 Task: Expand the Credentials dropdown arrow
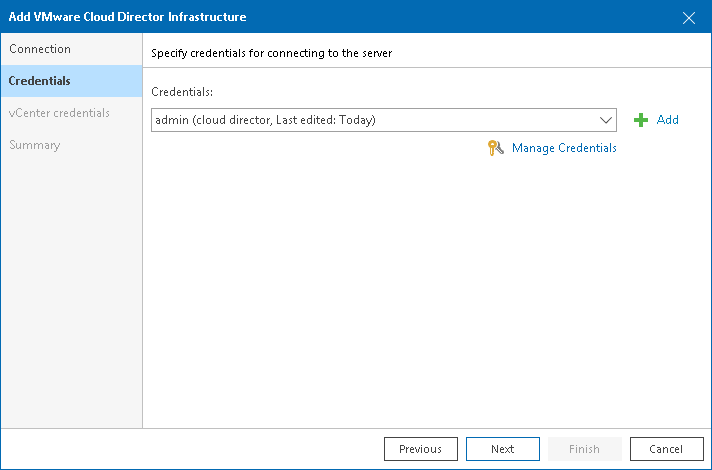(605, 120)
